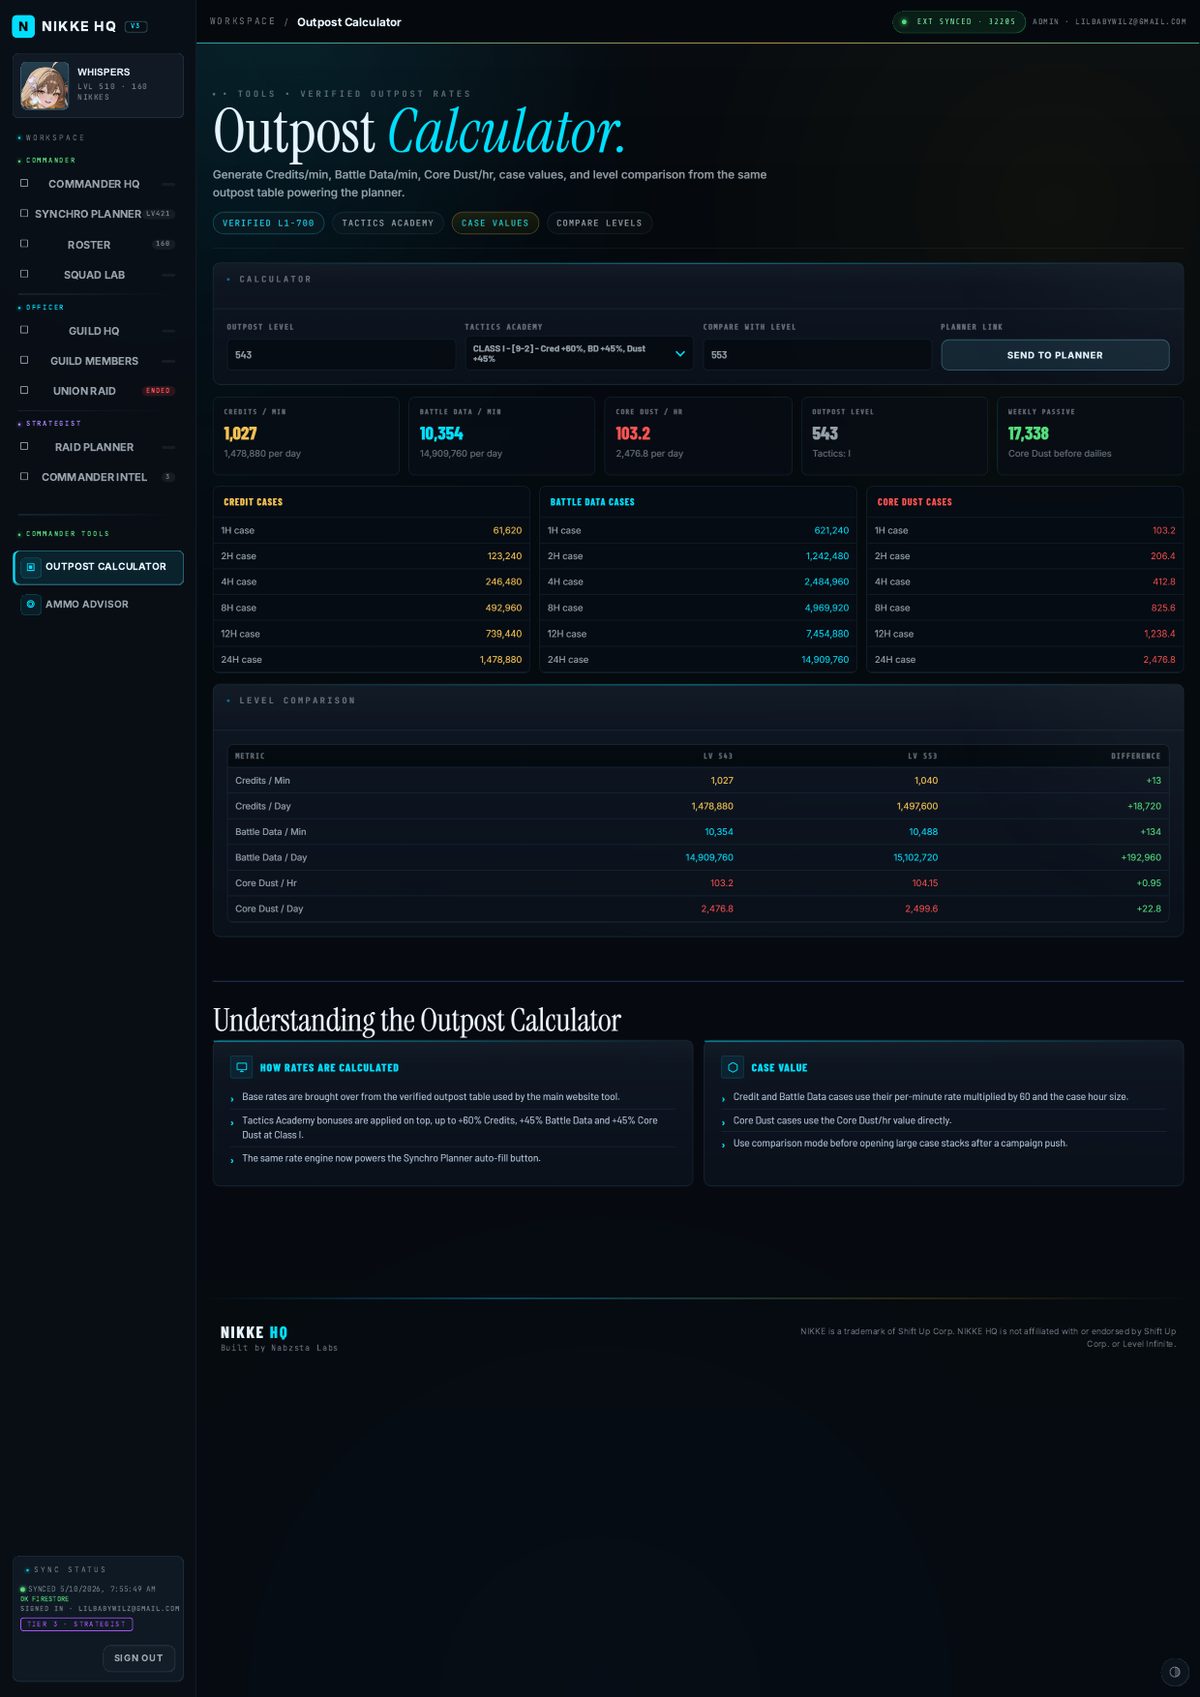Click the LV421 badge on Synchro Planner
The width and height of the screenshot is (1200, 1697).
[x=158, y=214]
